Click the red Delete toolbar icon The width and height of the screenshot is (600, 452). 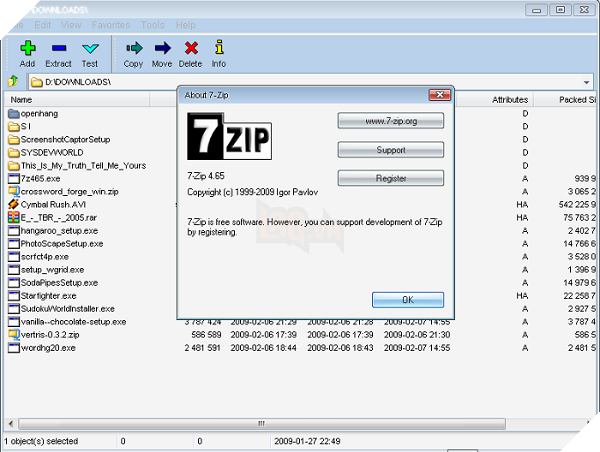(x=191, y=48)
